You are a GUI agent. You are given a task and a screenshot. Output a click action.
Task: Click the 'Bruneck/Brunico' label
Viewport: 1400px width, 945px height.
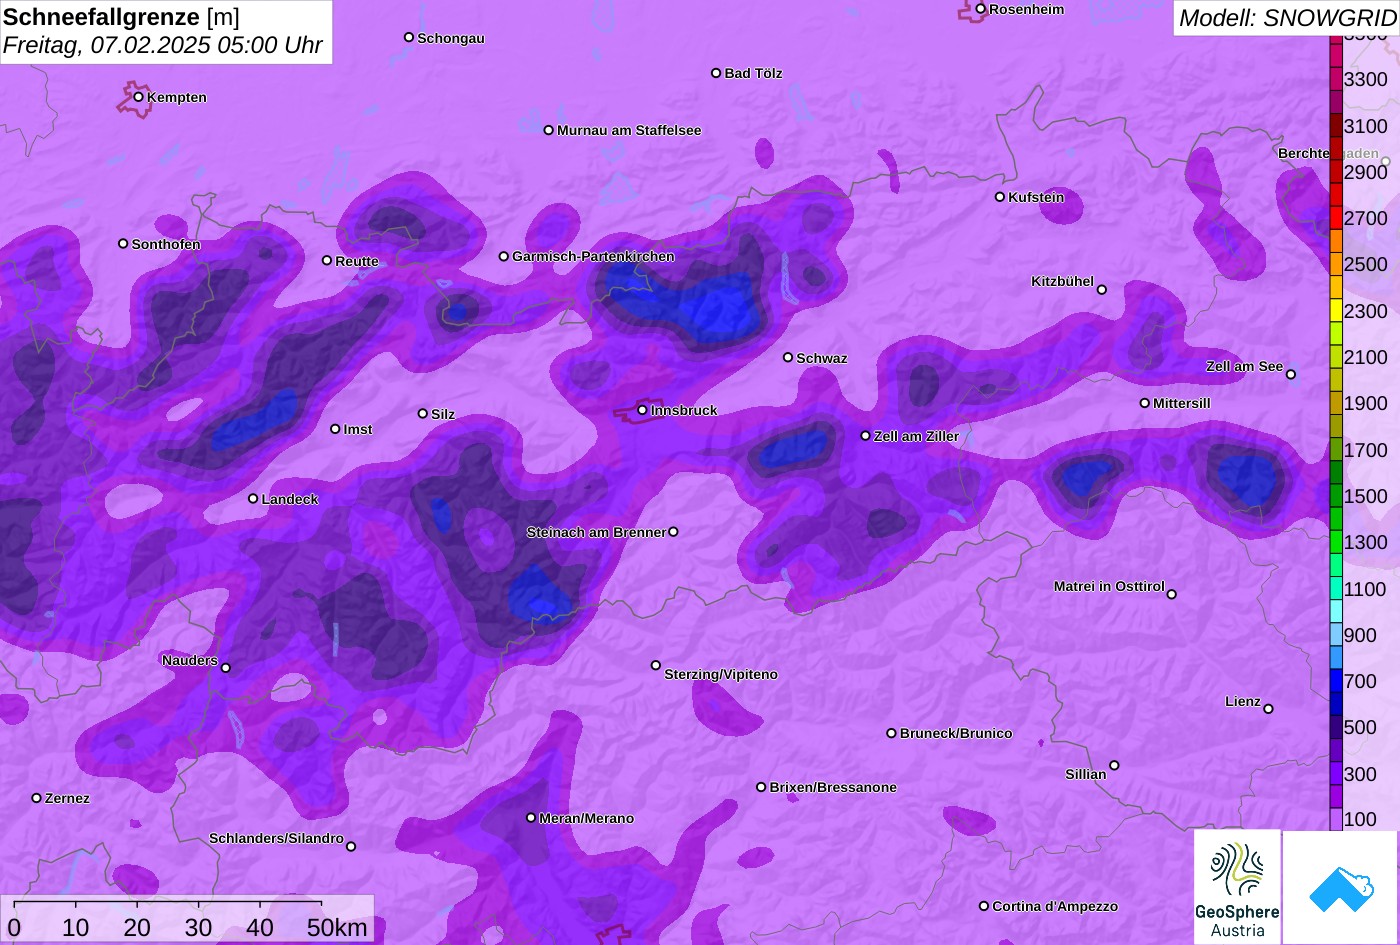point(956,734)
